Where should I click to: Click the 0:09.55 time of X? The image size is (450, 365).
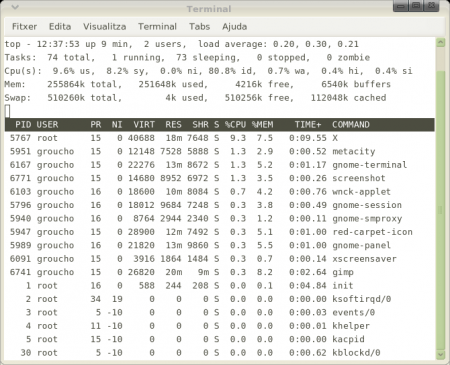point(308,138)
